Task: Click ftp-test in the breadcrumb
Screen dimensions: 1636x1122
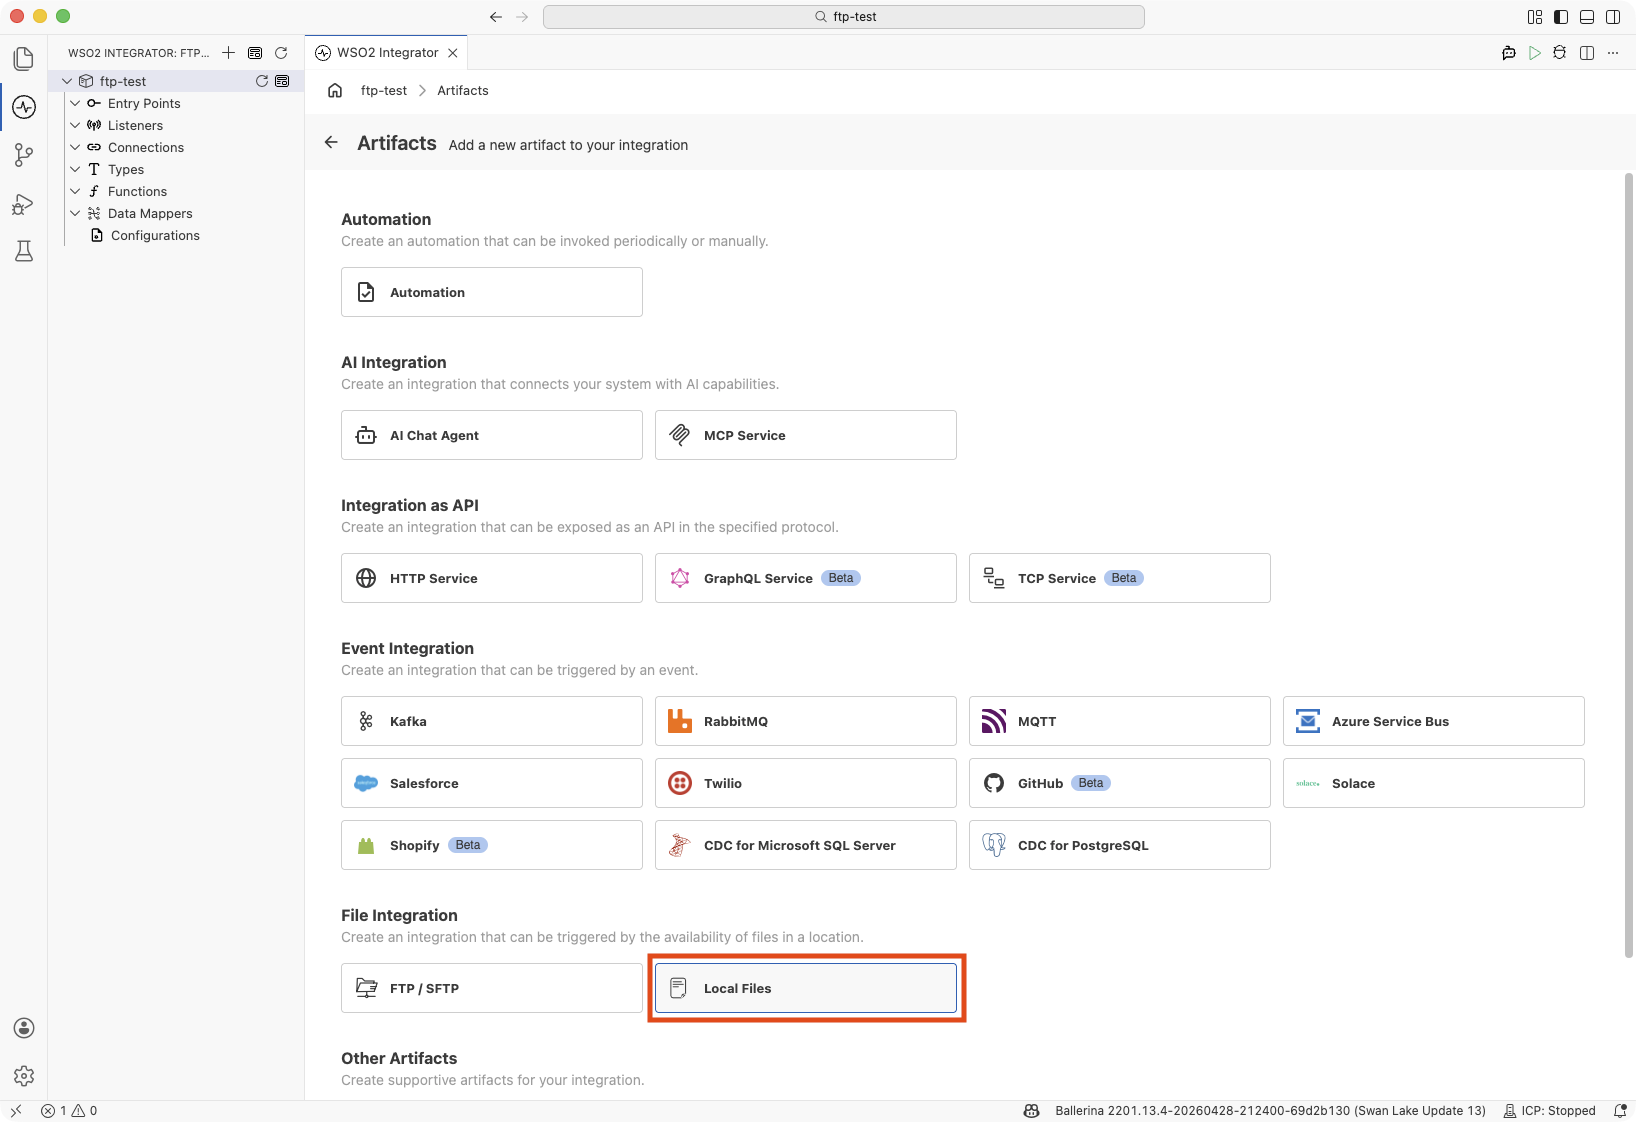Action: point(384,90)
